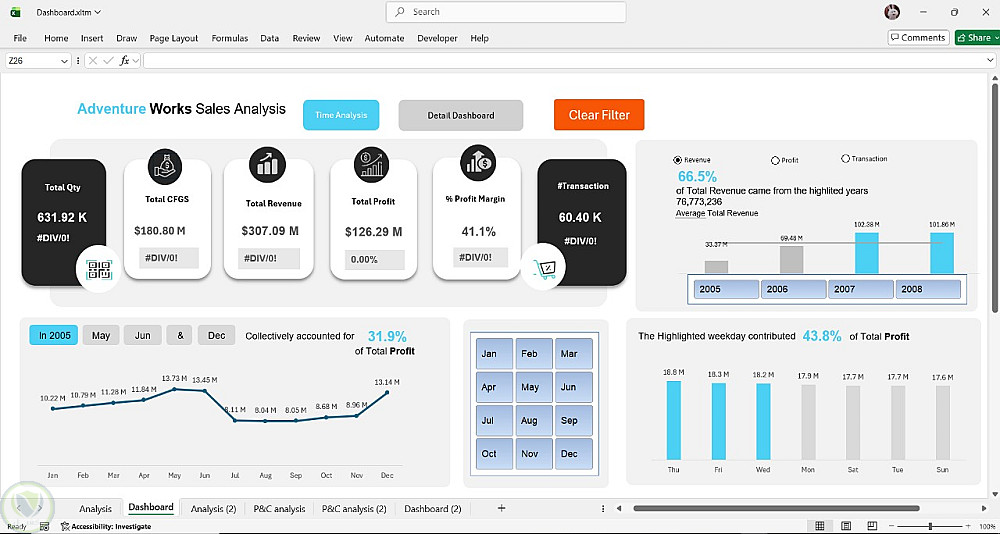Open the Formulas ribbon tab
The height and width of the screenshot is (534, 1000).
click(x=230, y=38)
